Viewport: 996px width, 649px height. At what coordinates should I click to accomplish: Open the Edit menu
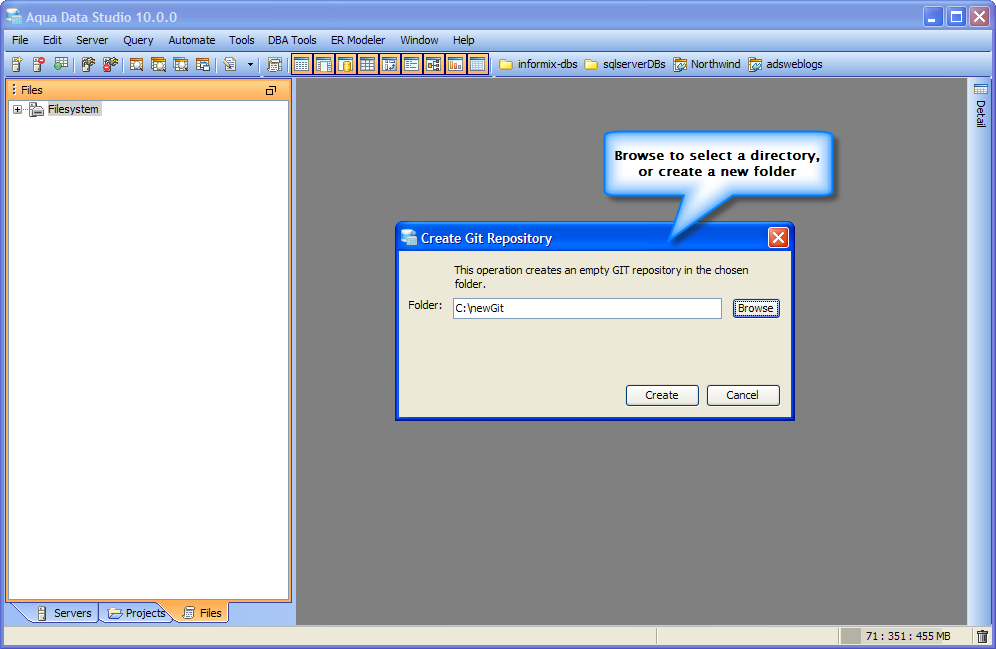(x=52, y=40)
